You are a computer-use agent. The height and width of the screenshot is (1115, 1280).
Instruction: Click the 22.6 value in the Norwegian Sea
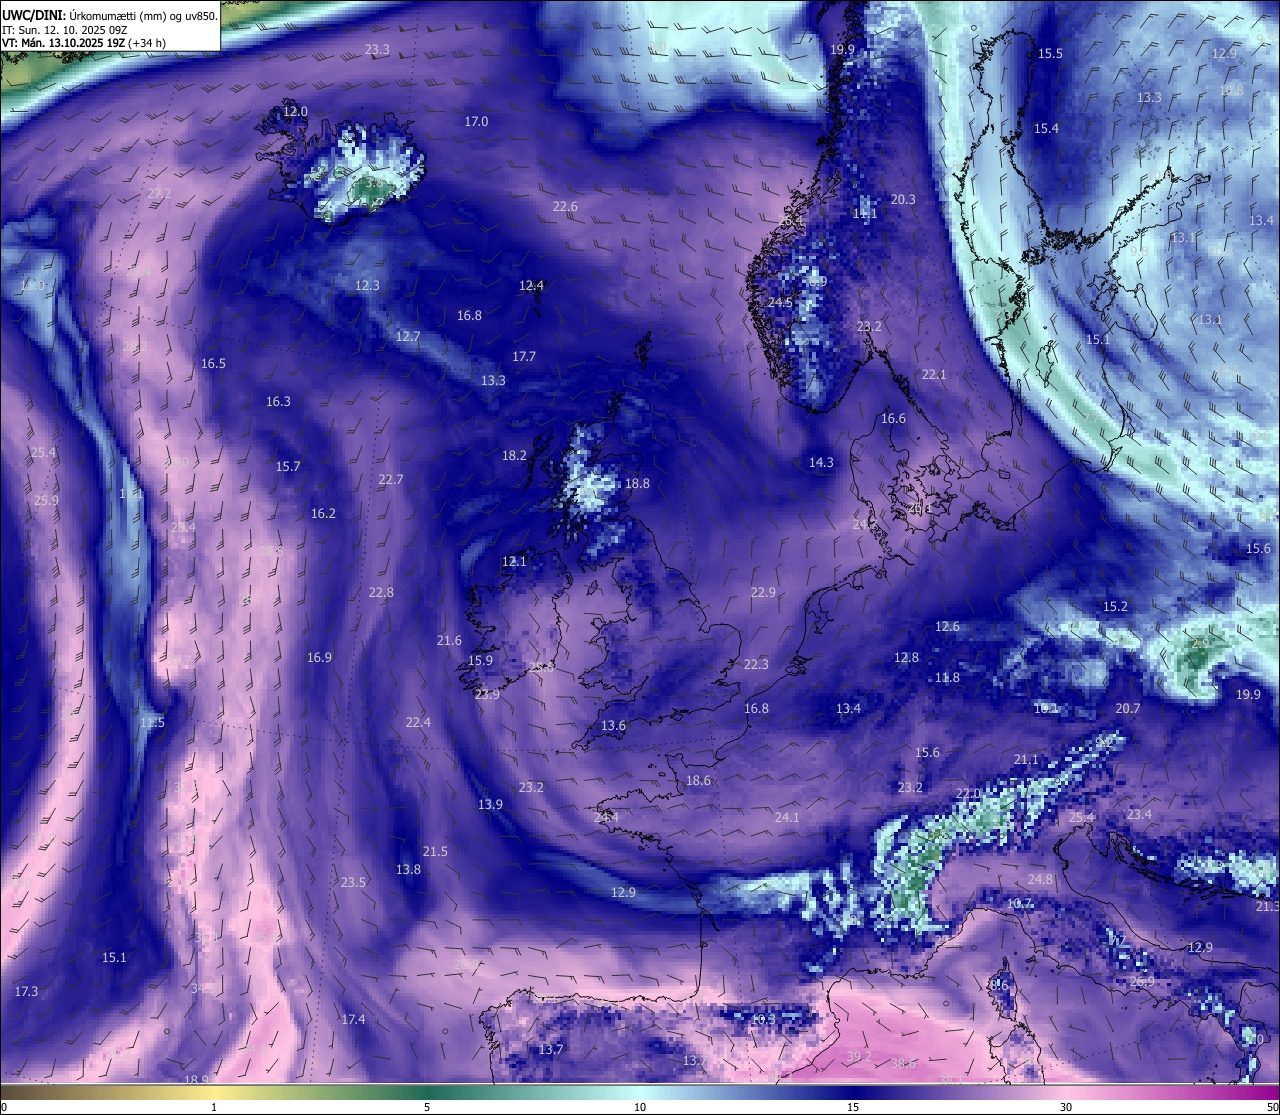tap(565, 207)
